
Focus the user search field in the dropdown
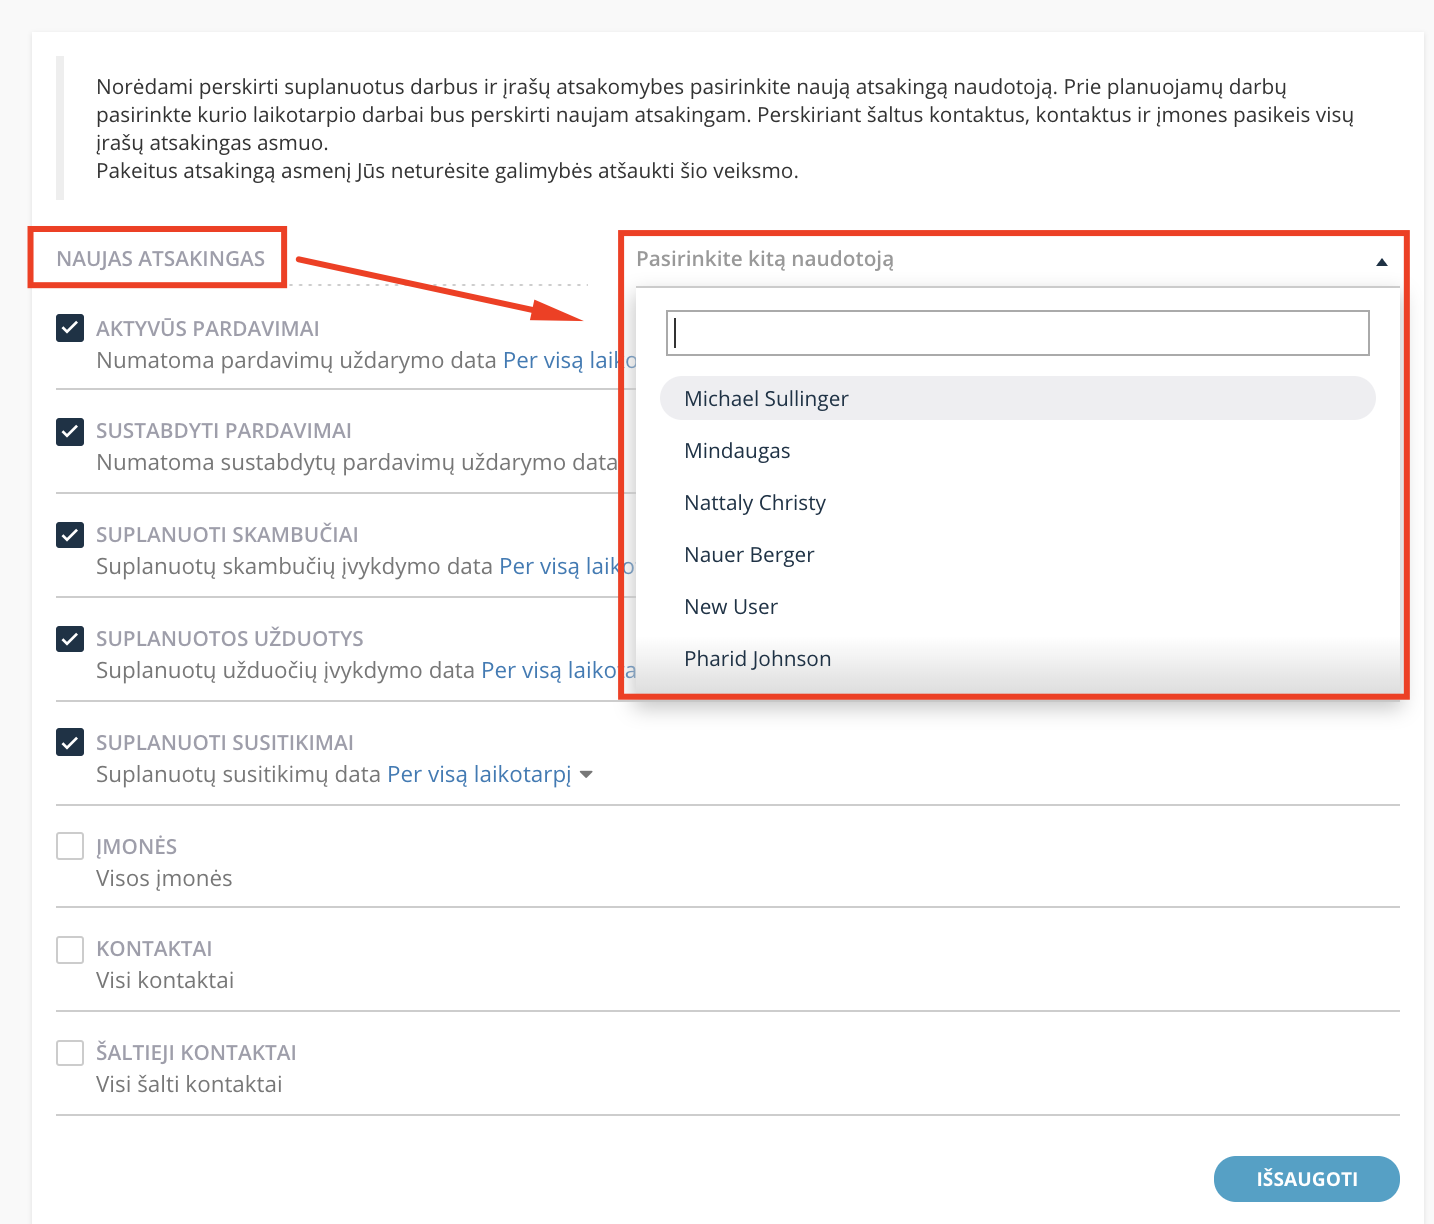point(1018,333)
